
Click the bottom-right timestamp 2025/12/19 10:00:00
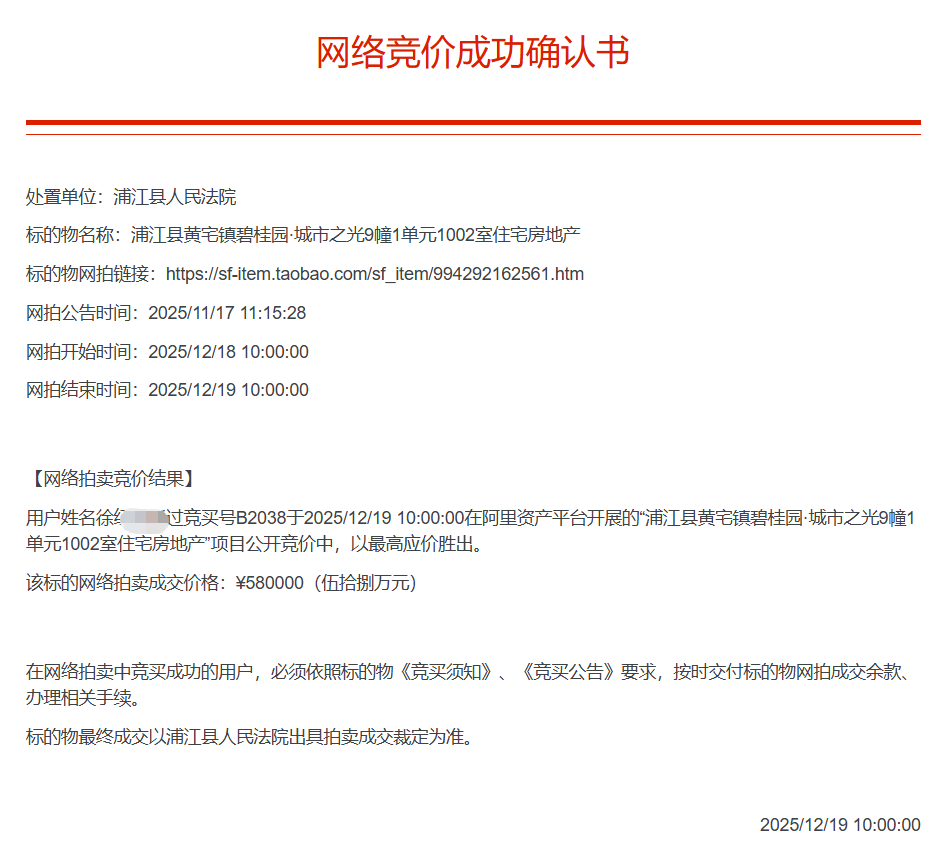click(x=839, y=825)
